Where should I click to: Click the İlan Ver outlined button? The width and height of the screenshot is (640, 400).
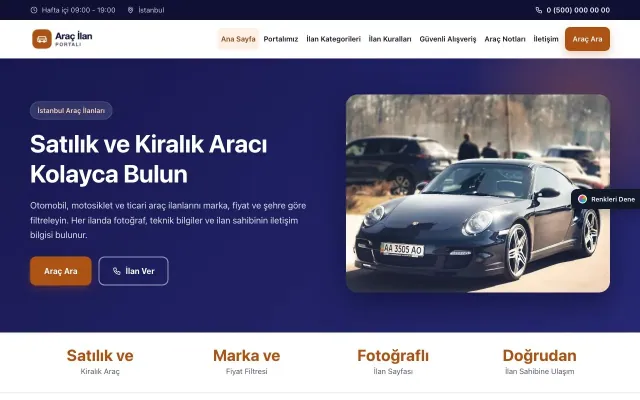133,271
